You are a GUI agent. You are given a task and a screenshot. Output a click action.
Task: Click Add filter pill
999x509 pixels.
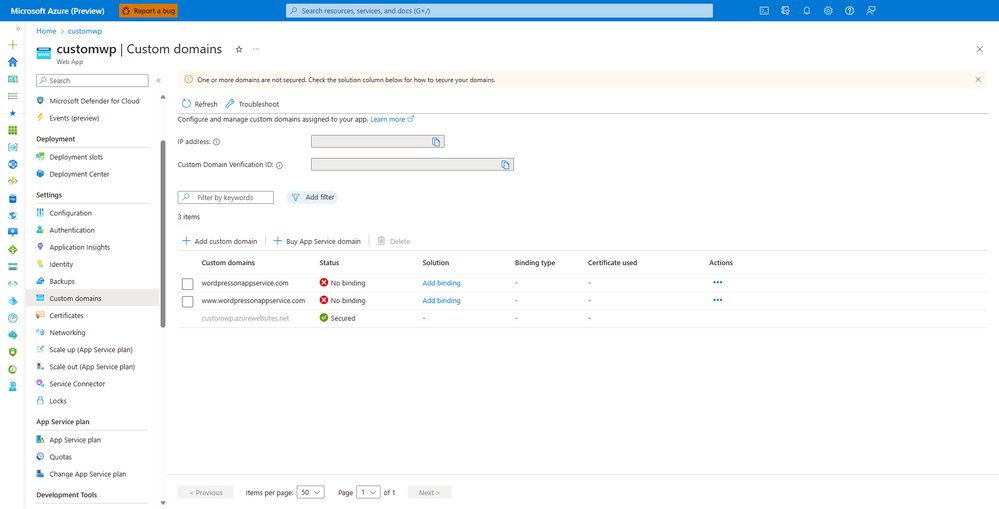(312, 197)
